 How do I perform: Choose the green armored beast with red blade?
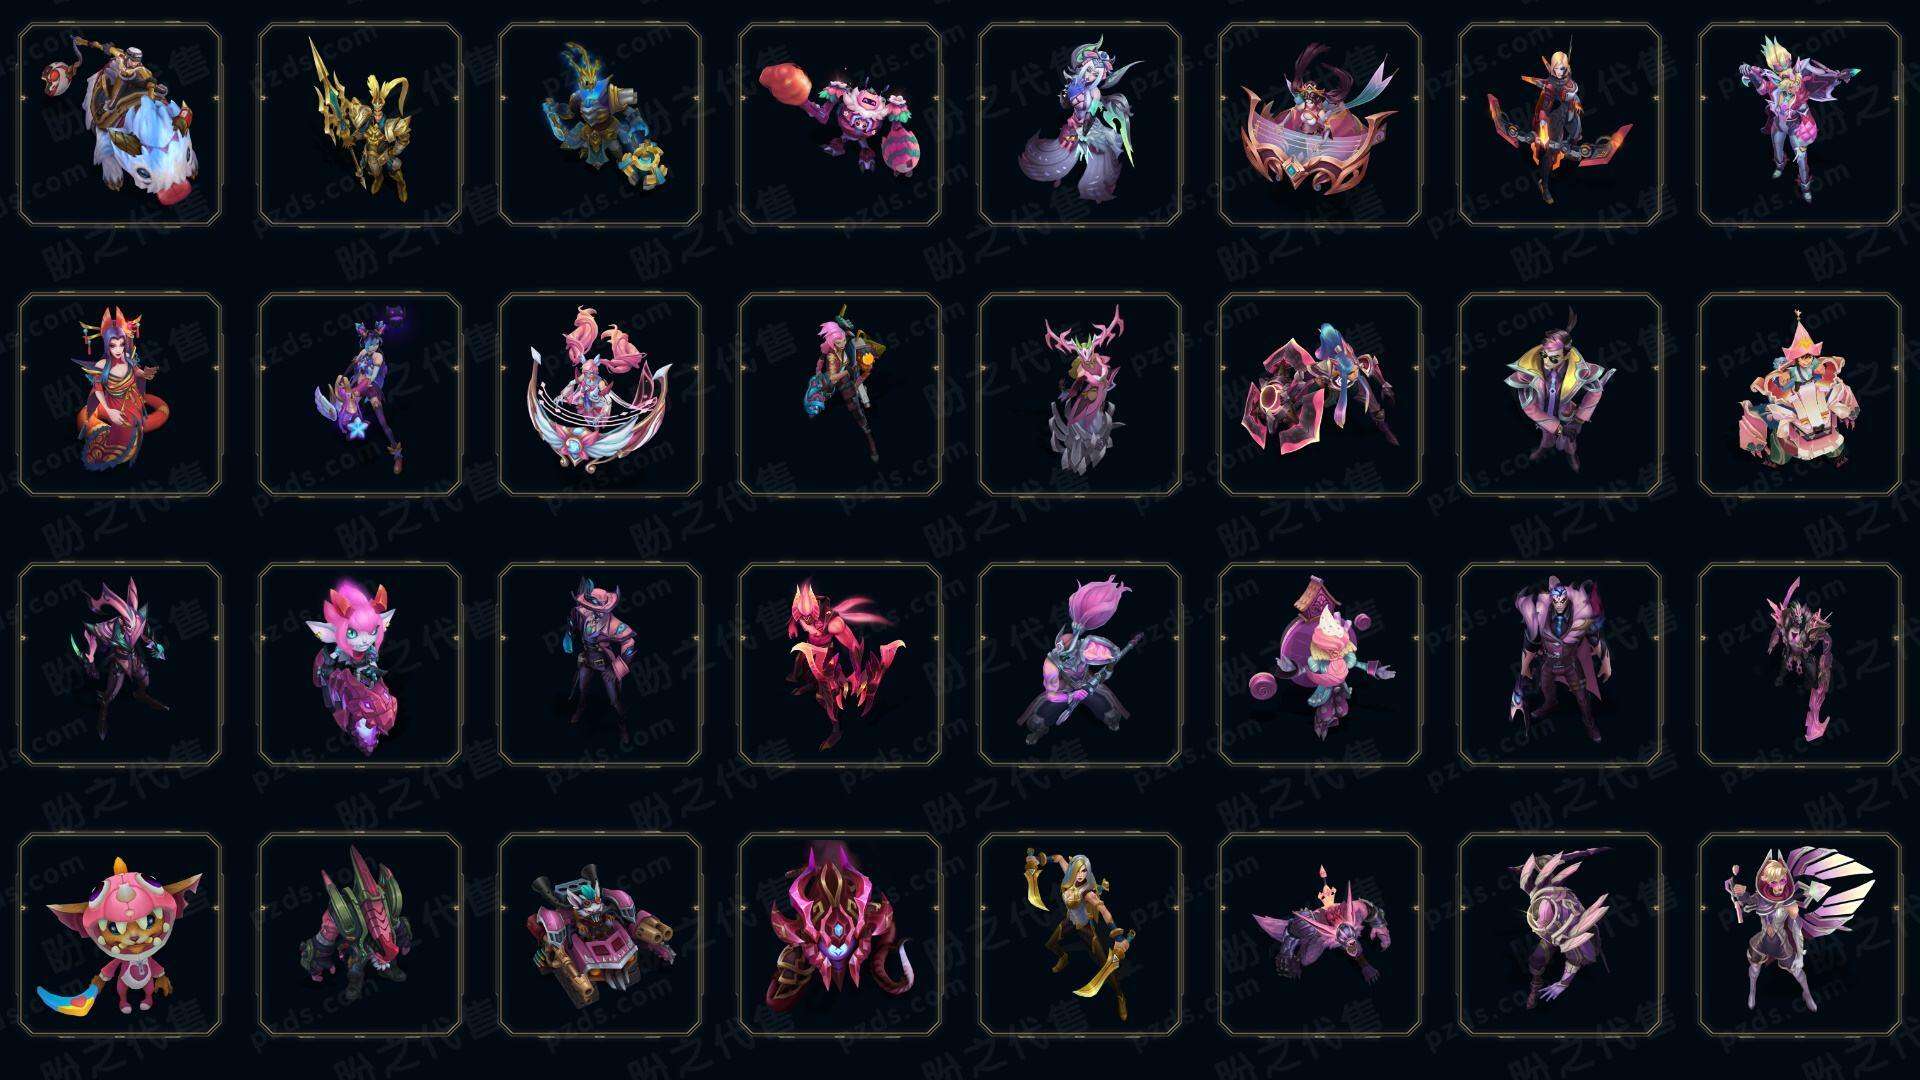click(x=360, y=934)
